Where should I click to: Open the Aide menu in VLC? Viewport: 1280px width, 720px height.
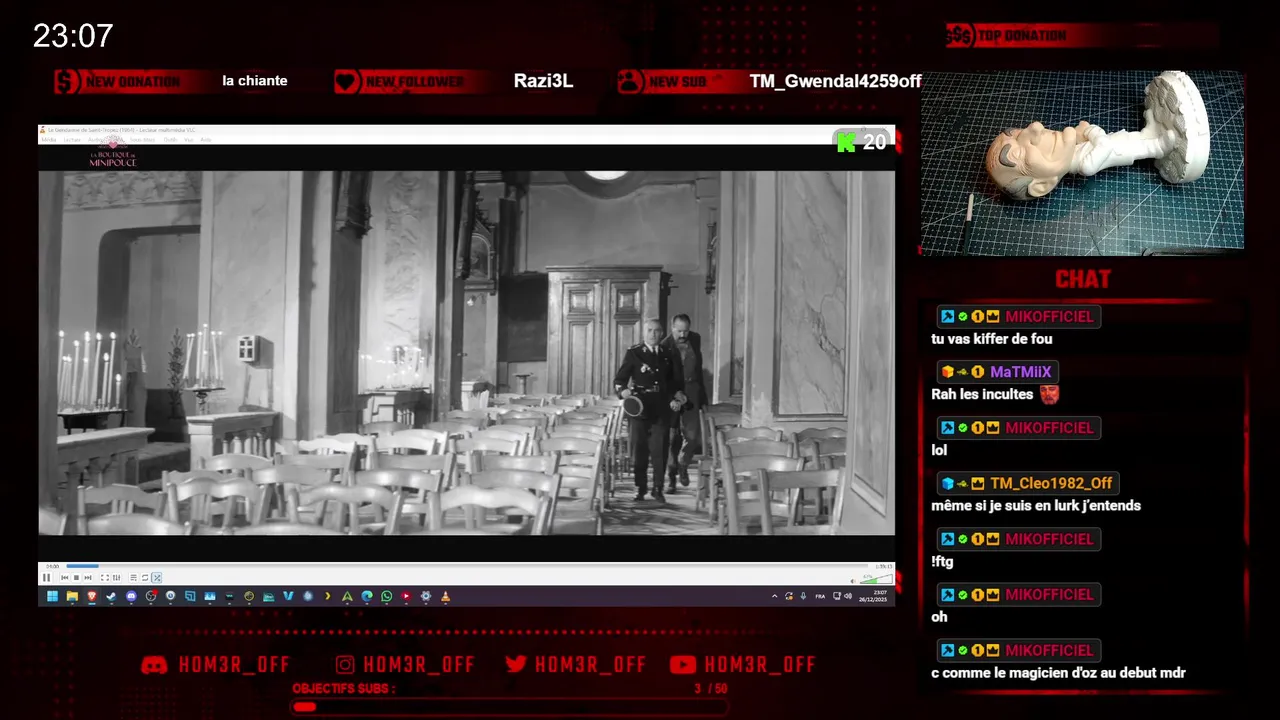tap(205, 140)
